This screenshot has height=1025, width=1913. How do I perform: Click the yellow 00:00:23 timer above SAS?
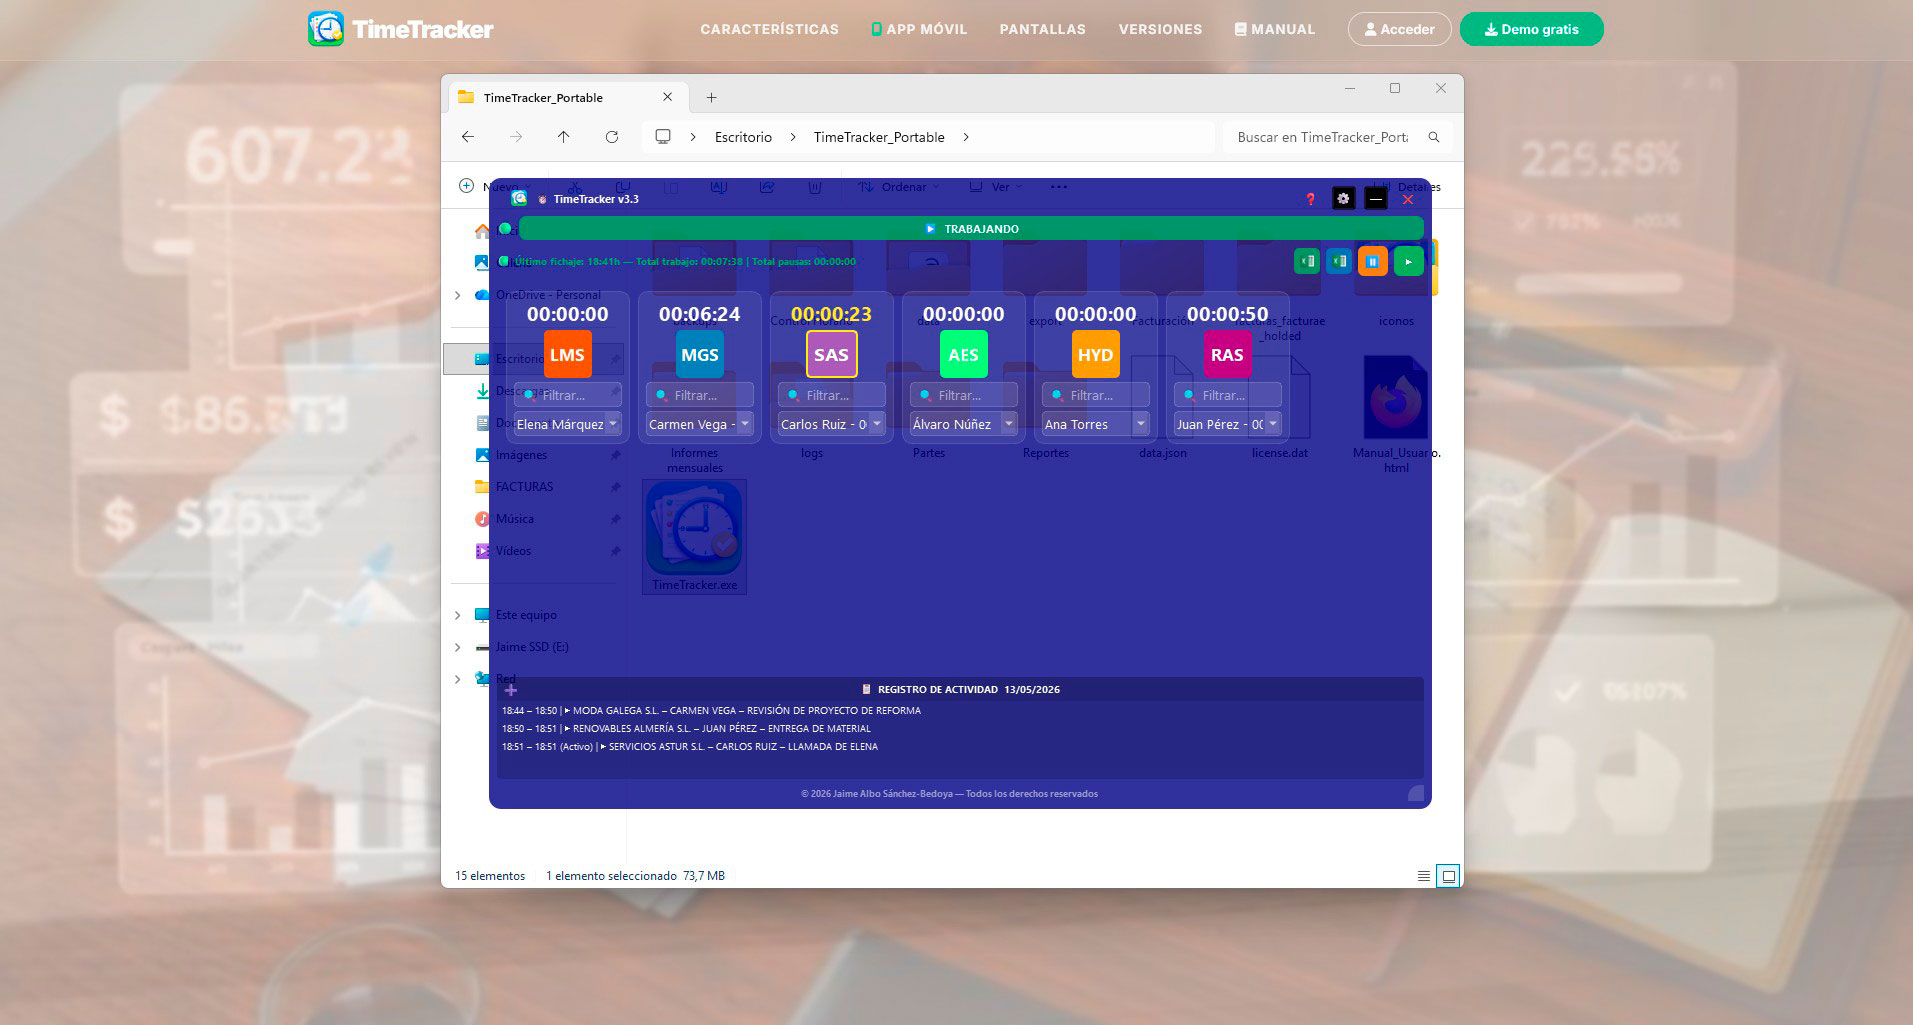[831, 314]
